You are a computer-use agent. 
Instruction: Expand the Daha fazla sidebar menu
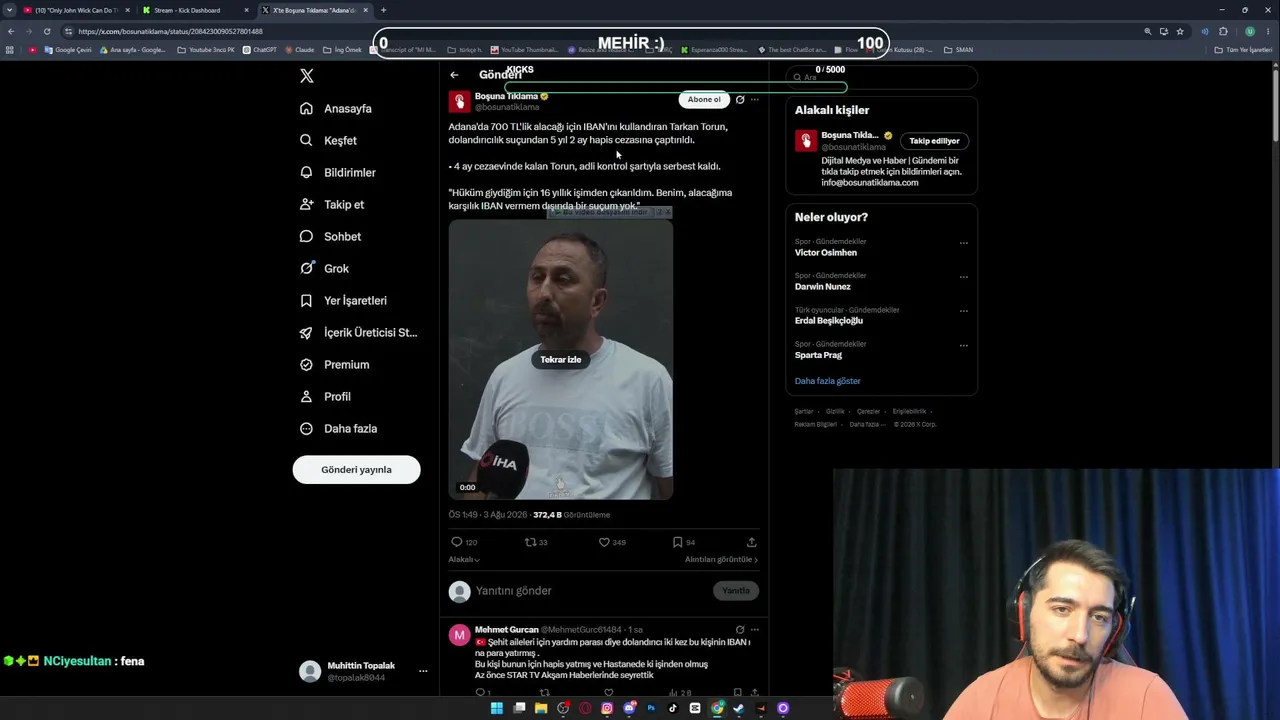coord(339,429)
